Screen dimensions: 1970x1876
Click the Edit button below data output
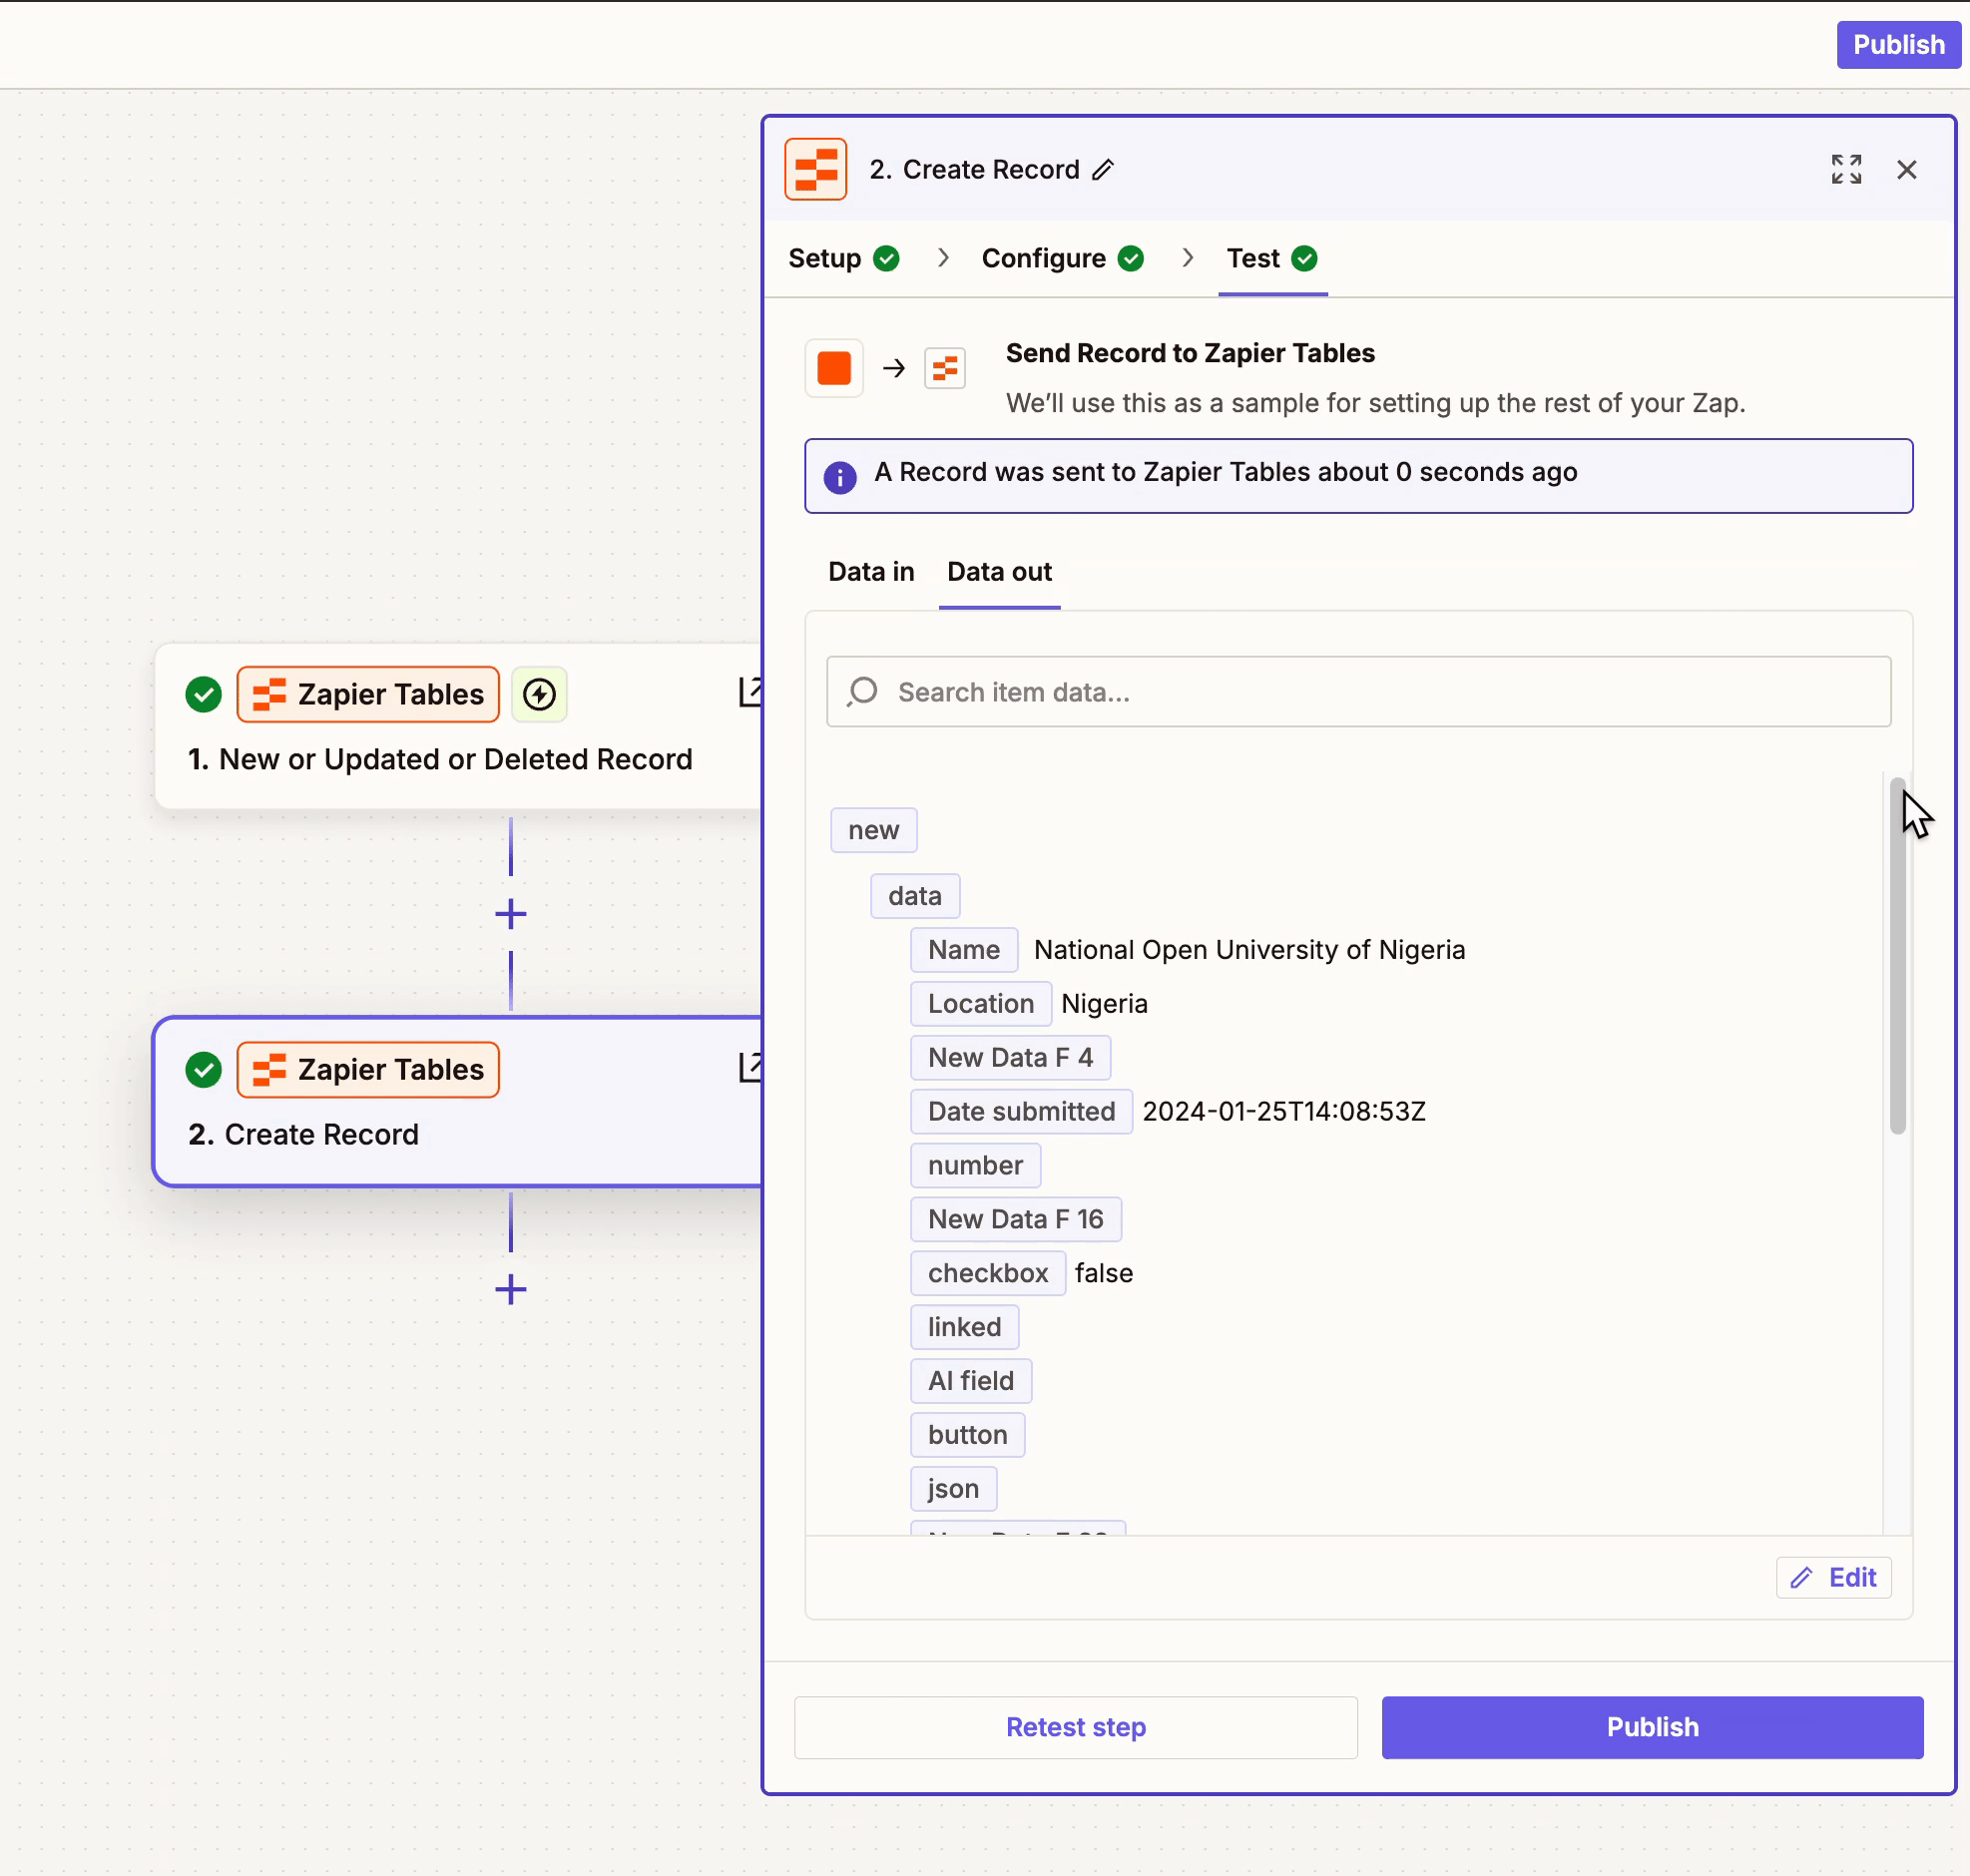coord(1833,1577)
